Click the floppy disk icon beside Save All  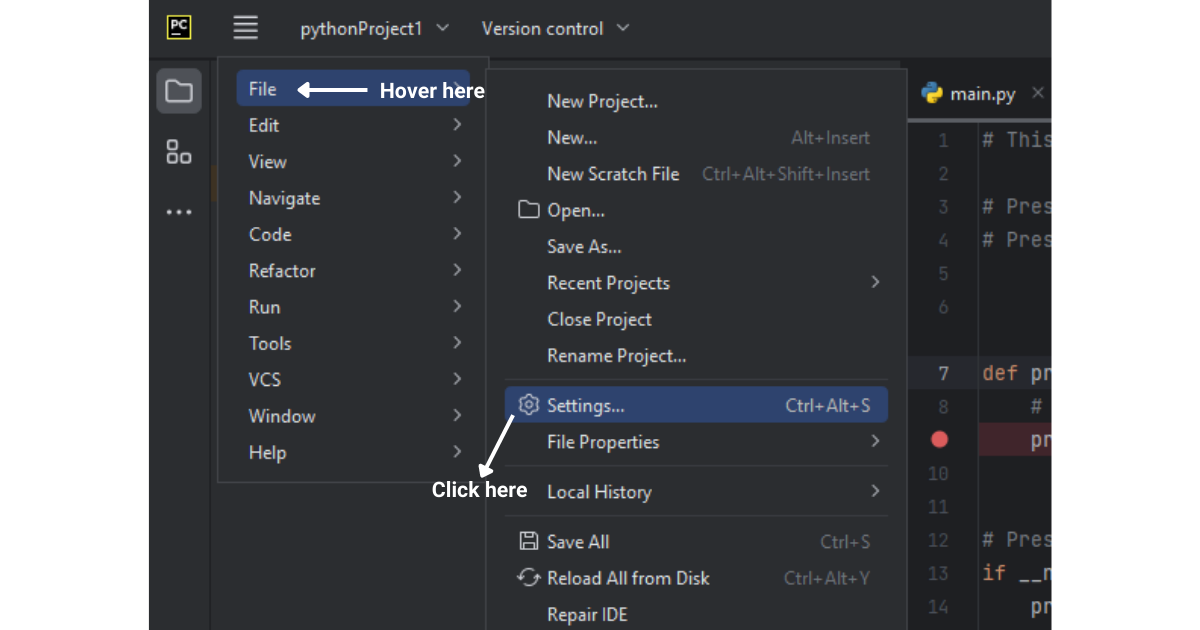pos(528,541)
